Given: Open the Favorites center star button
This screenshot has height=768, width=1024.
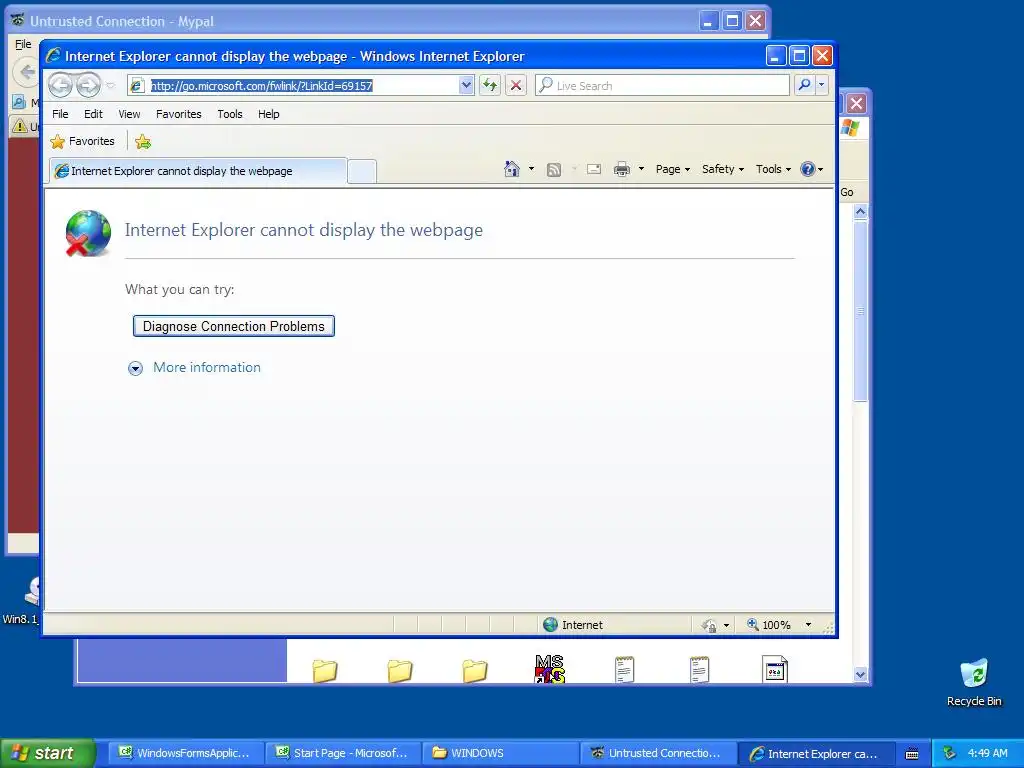Looking at the screenshot, I should coord(82,141).
